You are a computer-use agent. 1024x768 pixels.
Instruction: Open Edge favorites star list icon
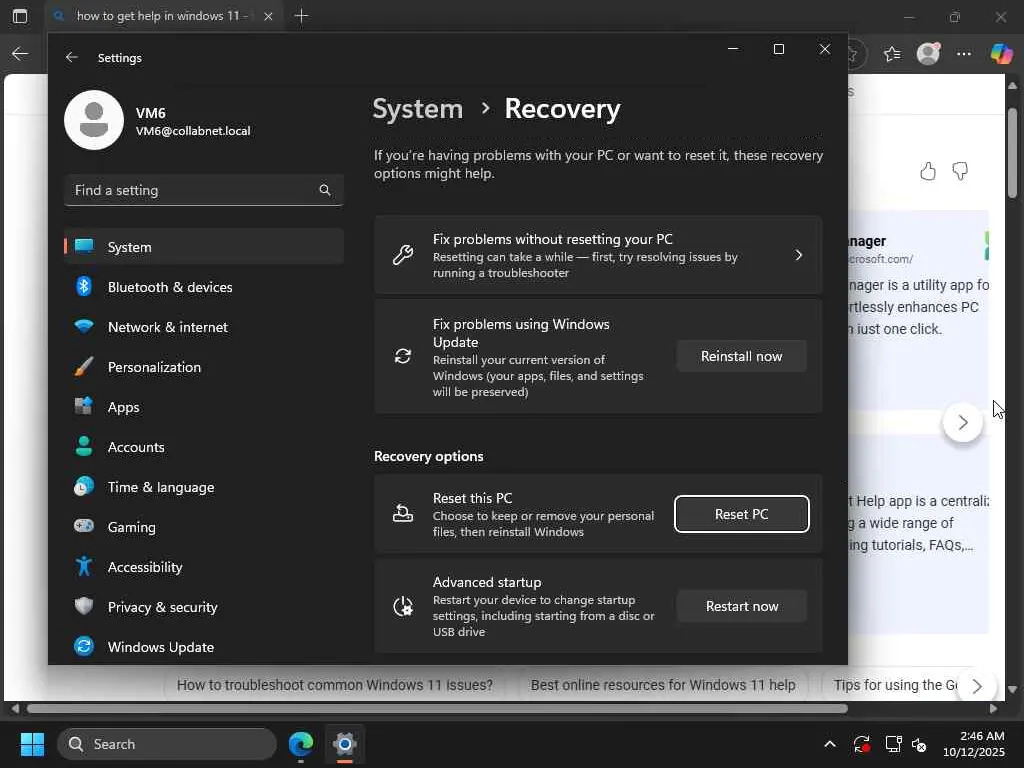(892, 54)
